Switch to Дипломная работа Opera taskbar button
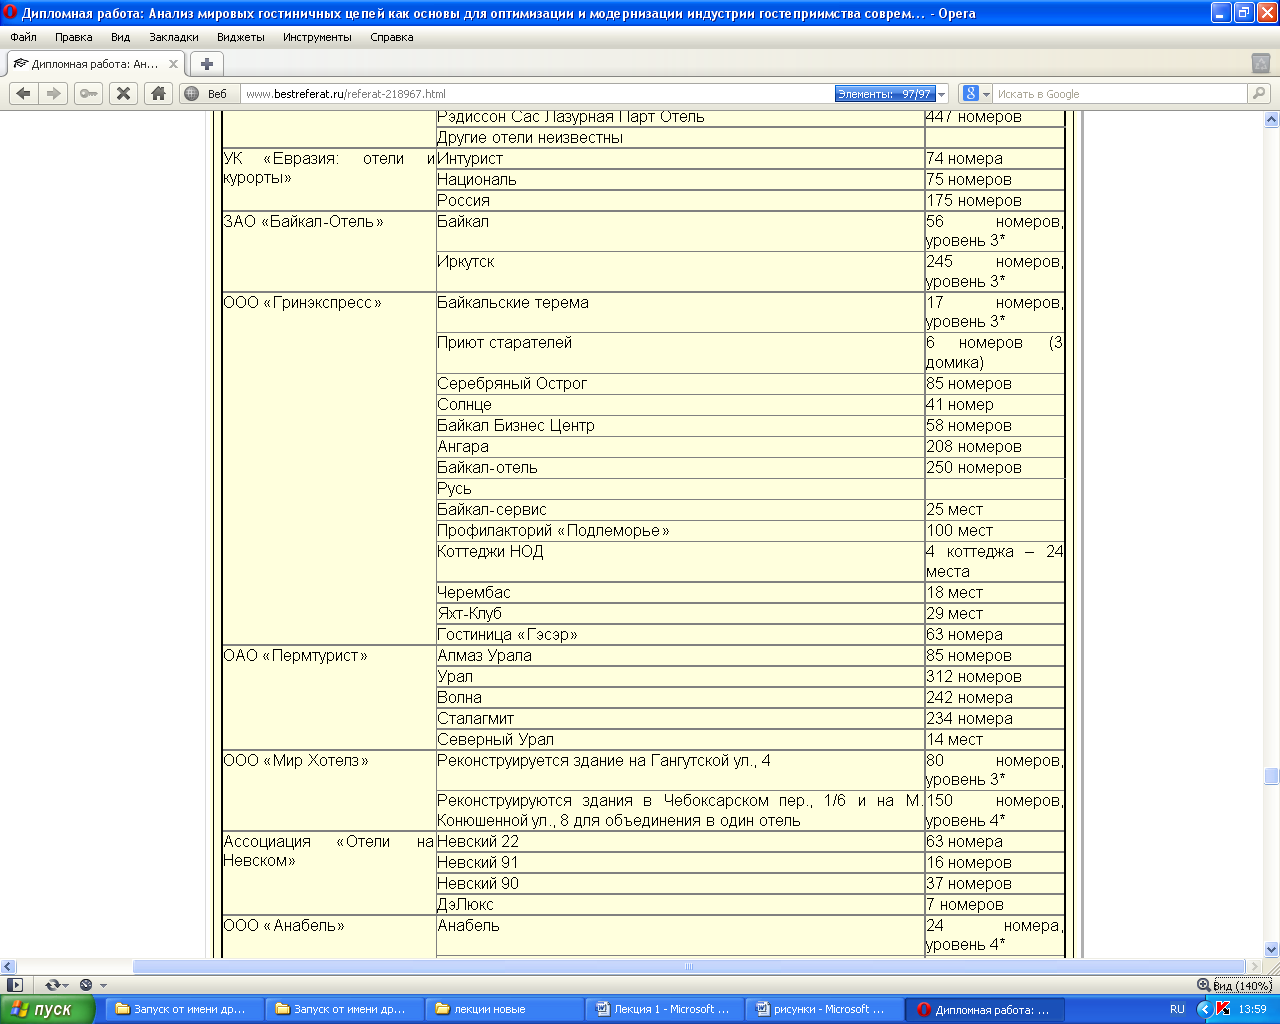 pos(984,1009)
